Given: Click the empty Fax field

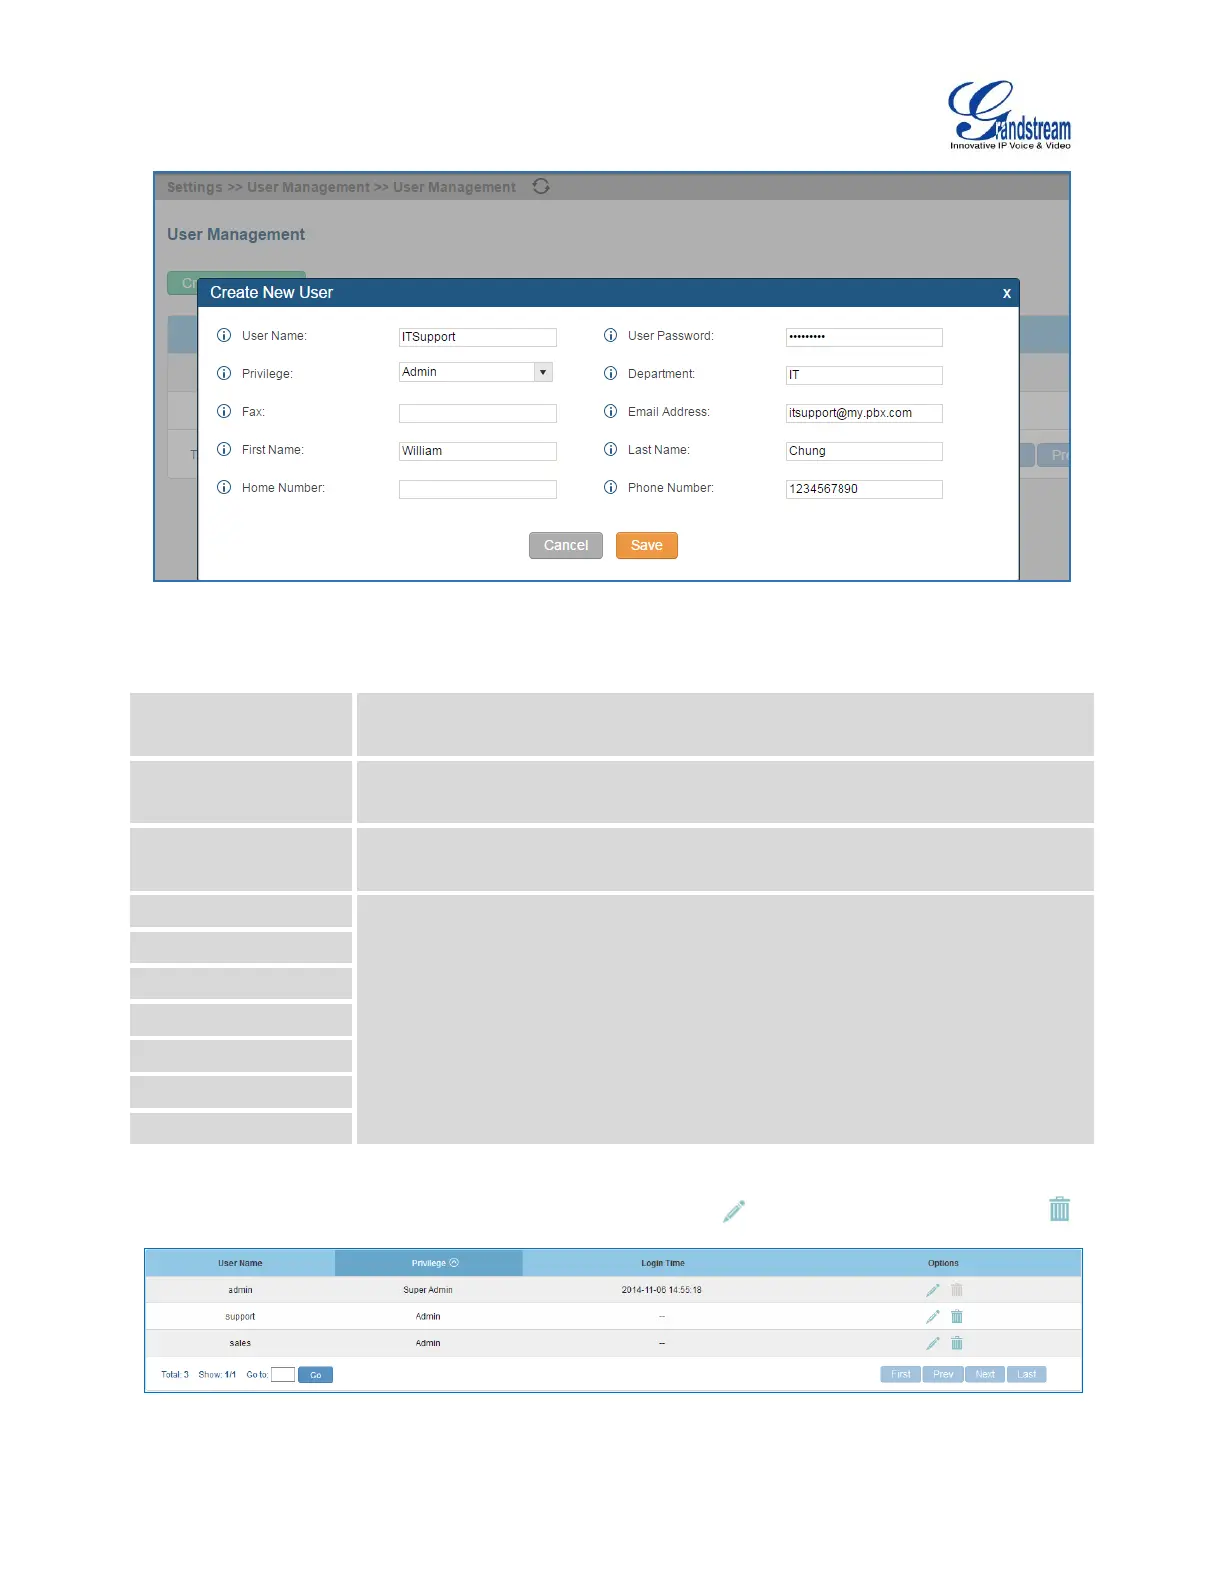Looking at the screenshot, I should 478,413.
